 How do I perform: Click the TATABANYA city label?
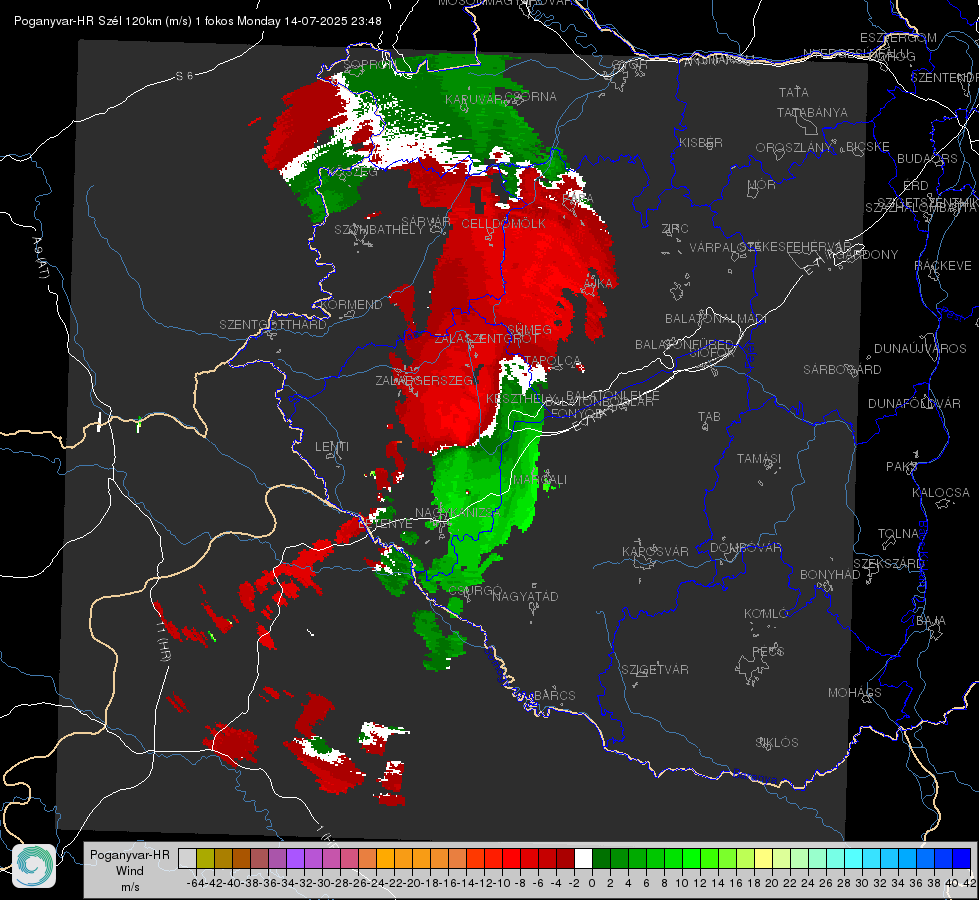coord(812,112)
